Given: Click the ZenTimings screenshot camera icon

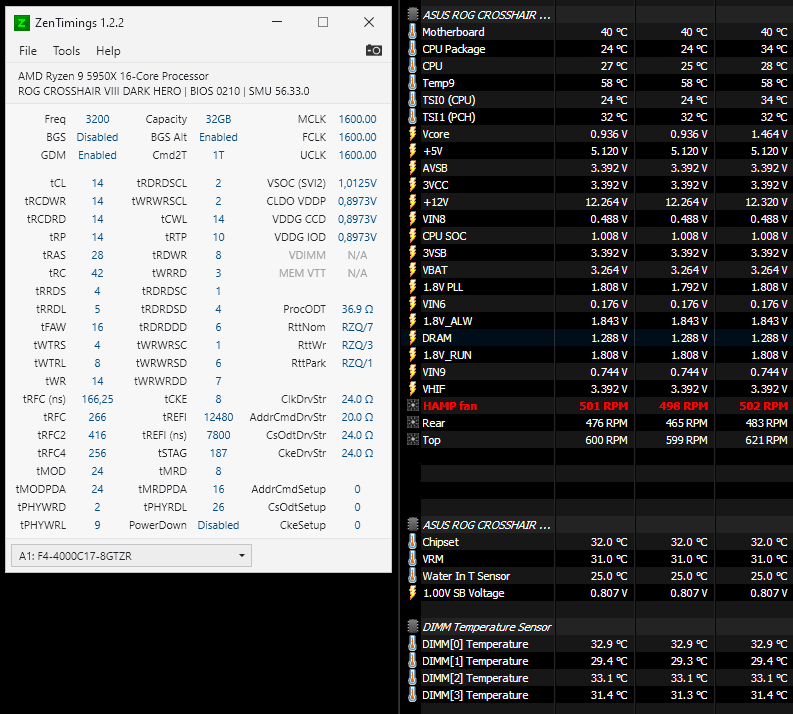Looking at the screenshot, I should (x=374, y=50).
